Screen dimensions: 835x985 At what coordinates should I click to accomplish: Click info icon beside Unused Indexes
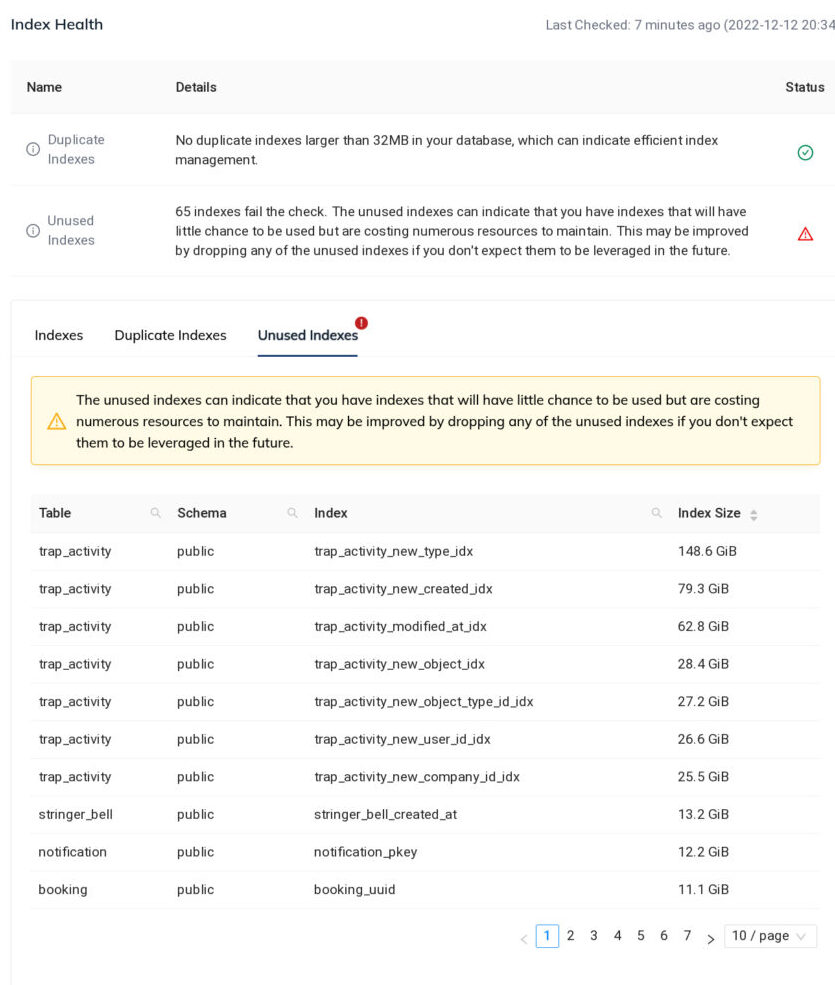pyautogui.click(x=33, y=231)
